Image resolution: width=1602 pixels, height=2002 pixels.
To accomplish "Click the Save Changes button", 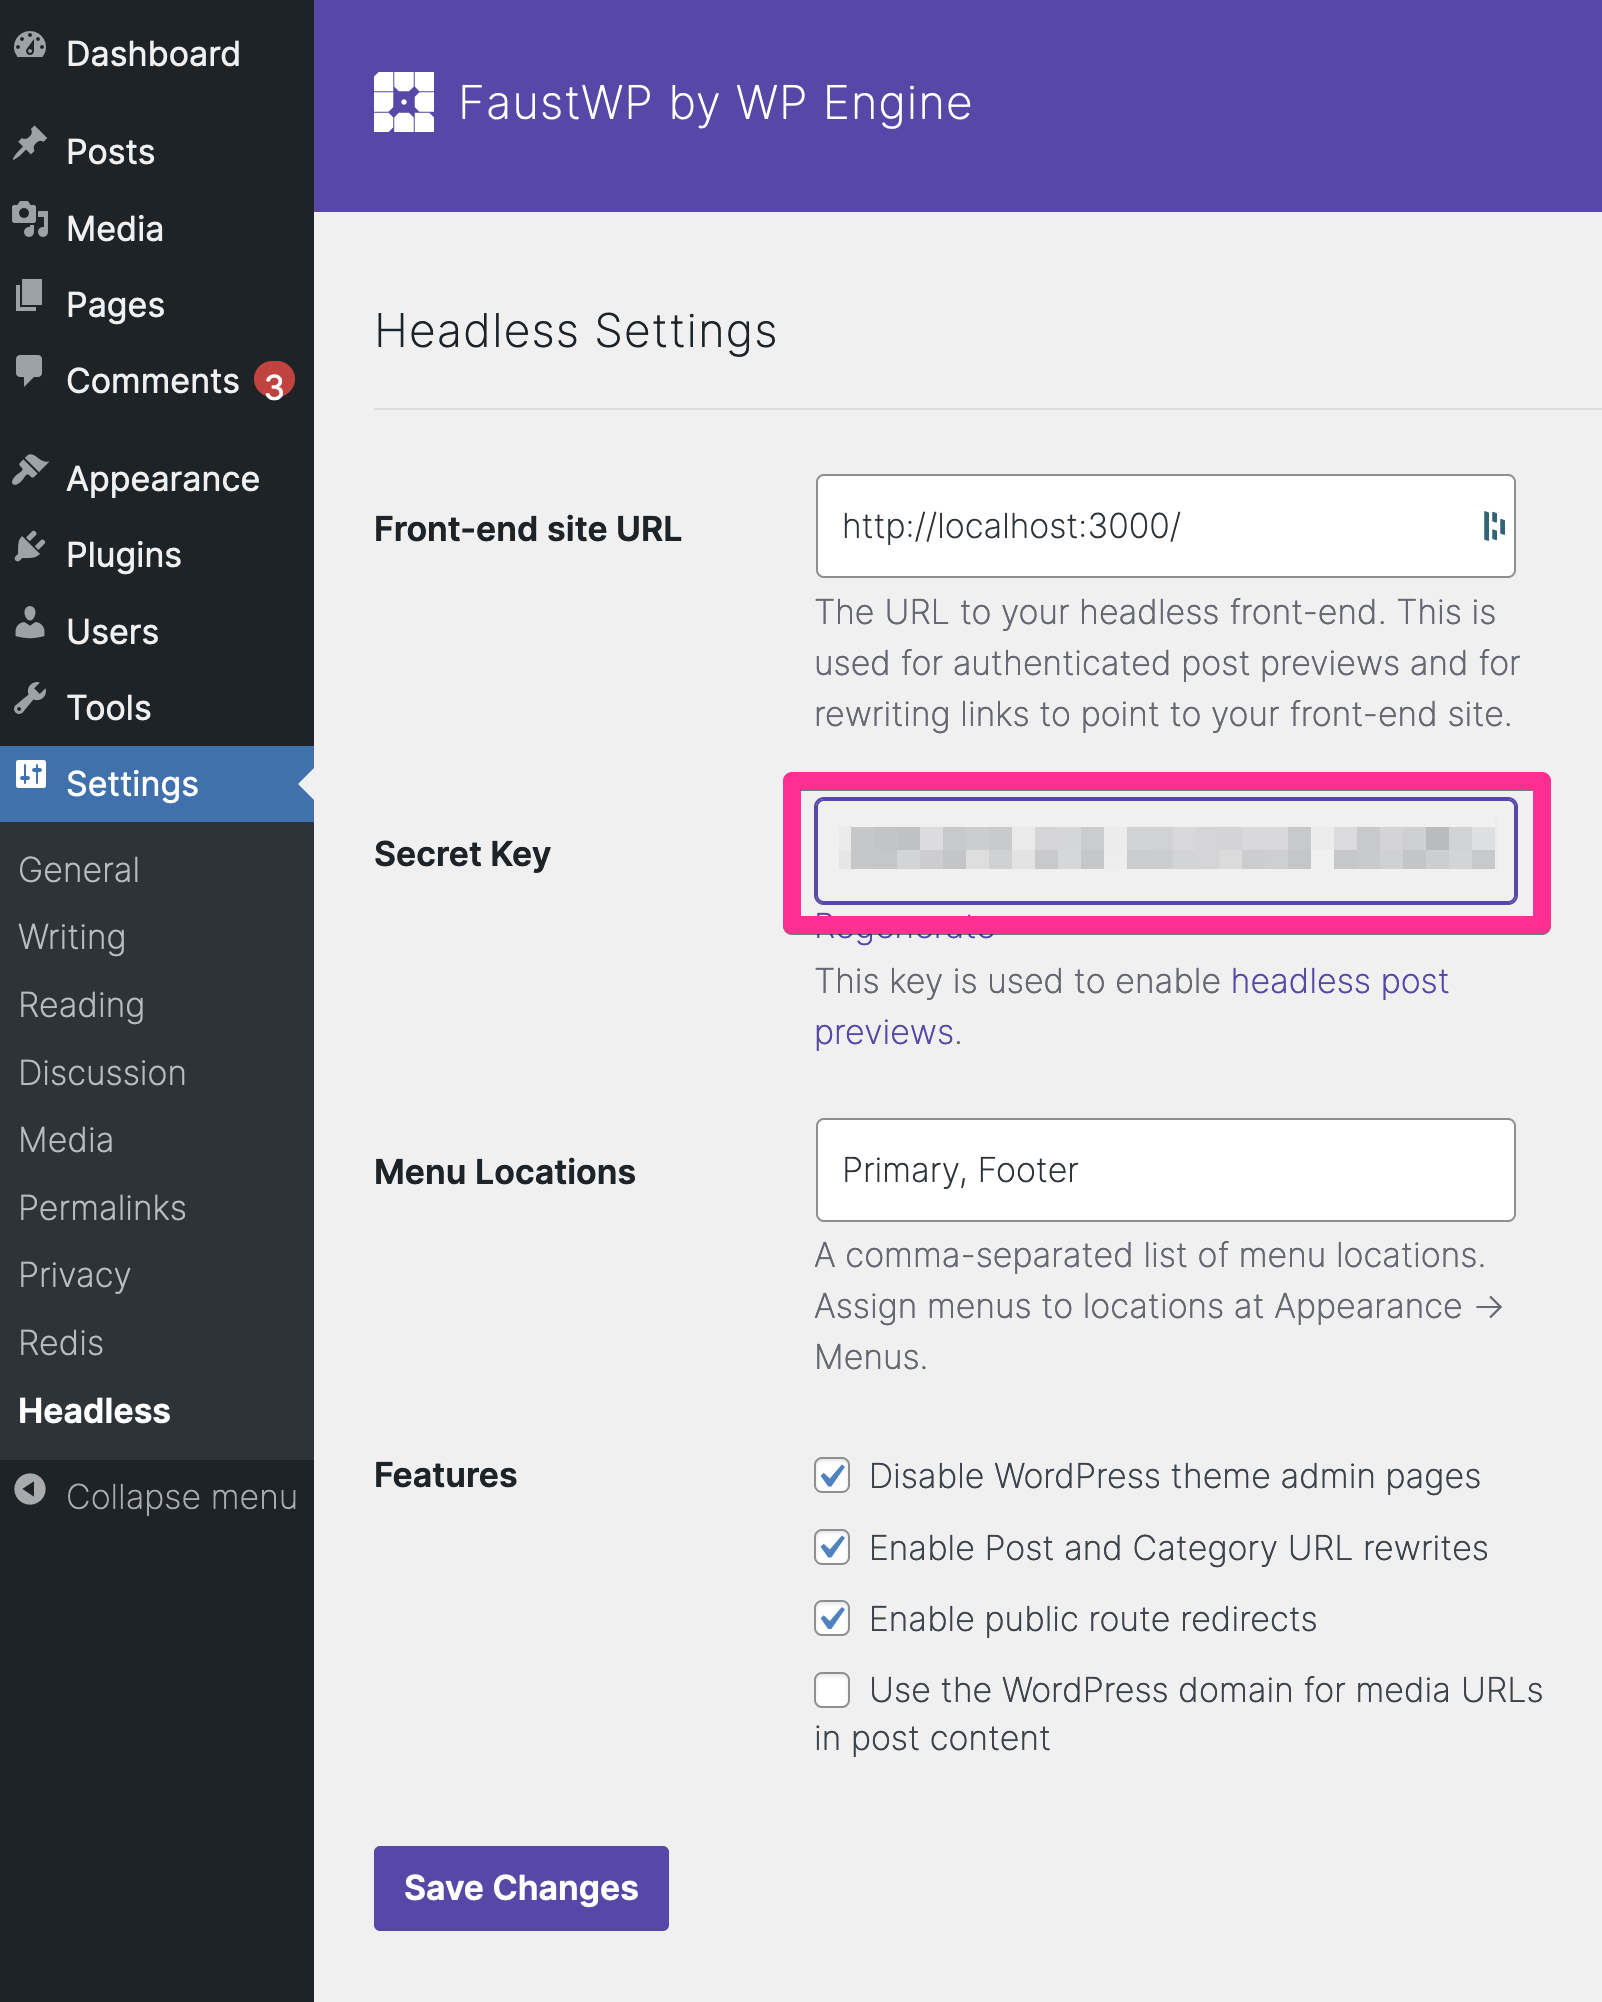I will point(521,1888).
